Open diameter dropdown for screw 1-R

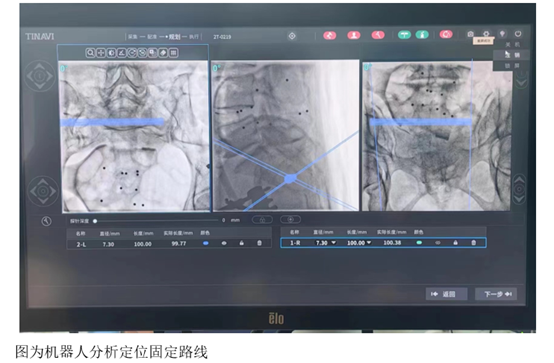pyautogui.click(x=333, y=242)
